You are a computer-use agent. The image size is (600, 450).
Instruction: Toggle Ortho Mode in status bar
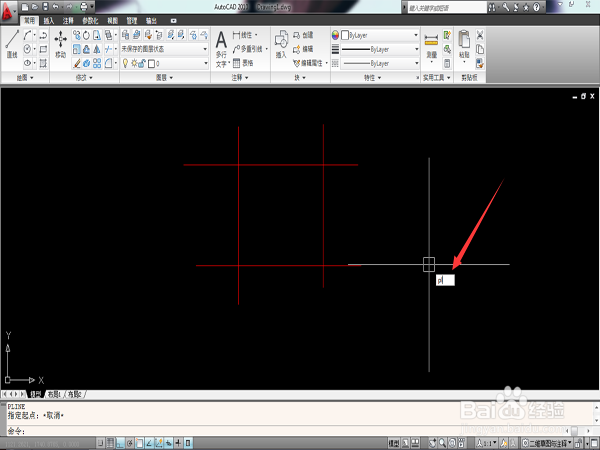(x=120, y=443)
